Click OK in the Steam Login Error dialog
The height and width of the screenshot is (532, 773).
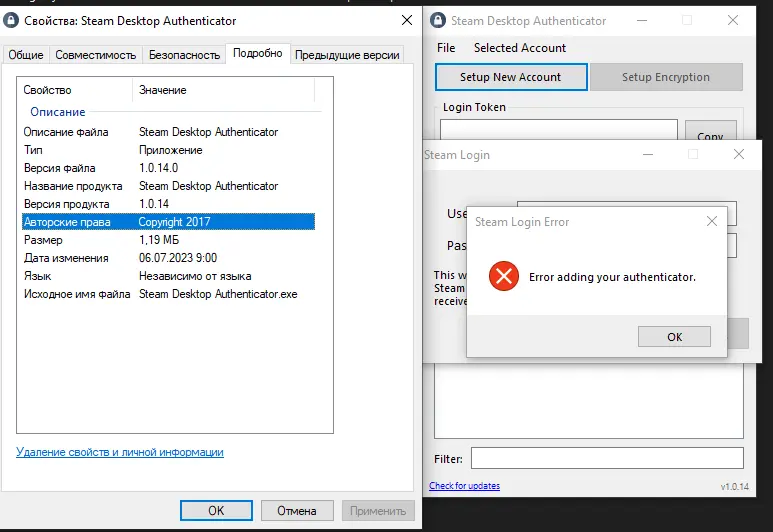pos(674,337)
